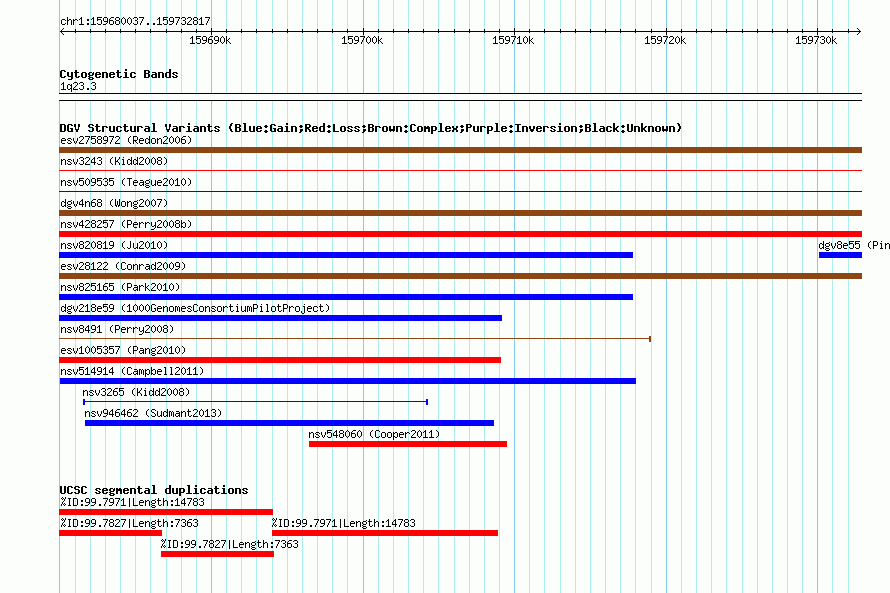This screenshot has width=890, height=593.
Task: Click the 159700k ruler tick label
Action: coord(362,41)
